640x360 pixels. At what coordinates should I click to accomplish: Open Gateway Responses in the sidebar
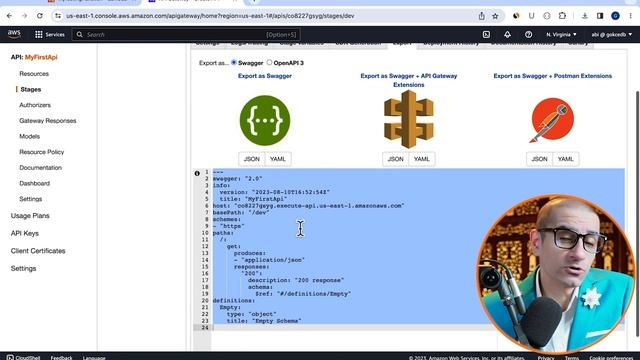48,121
